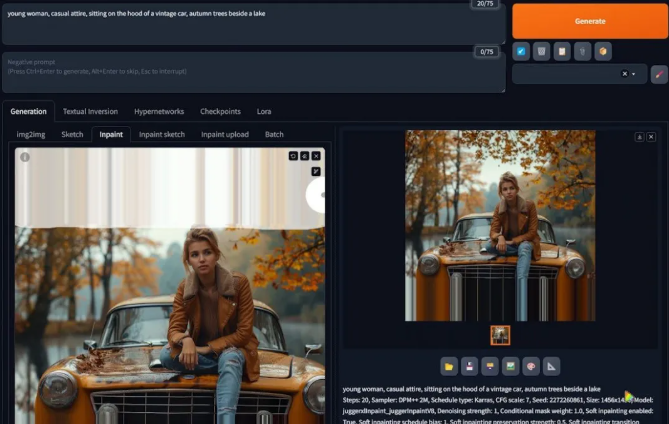
Task: Click the 0/75 negative token counter
Action: click(x=487, y=52)
